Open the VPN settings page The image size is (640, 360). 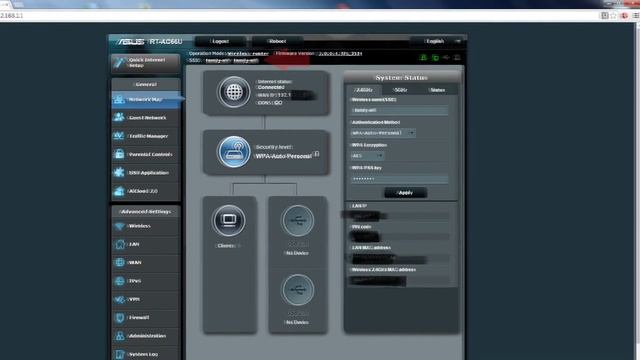coord(145,299)
